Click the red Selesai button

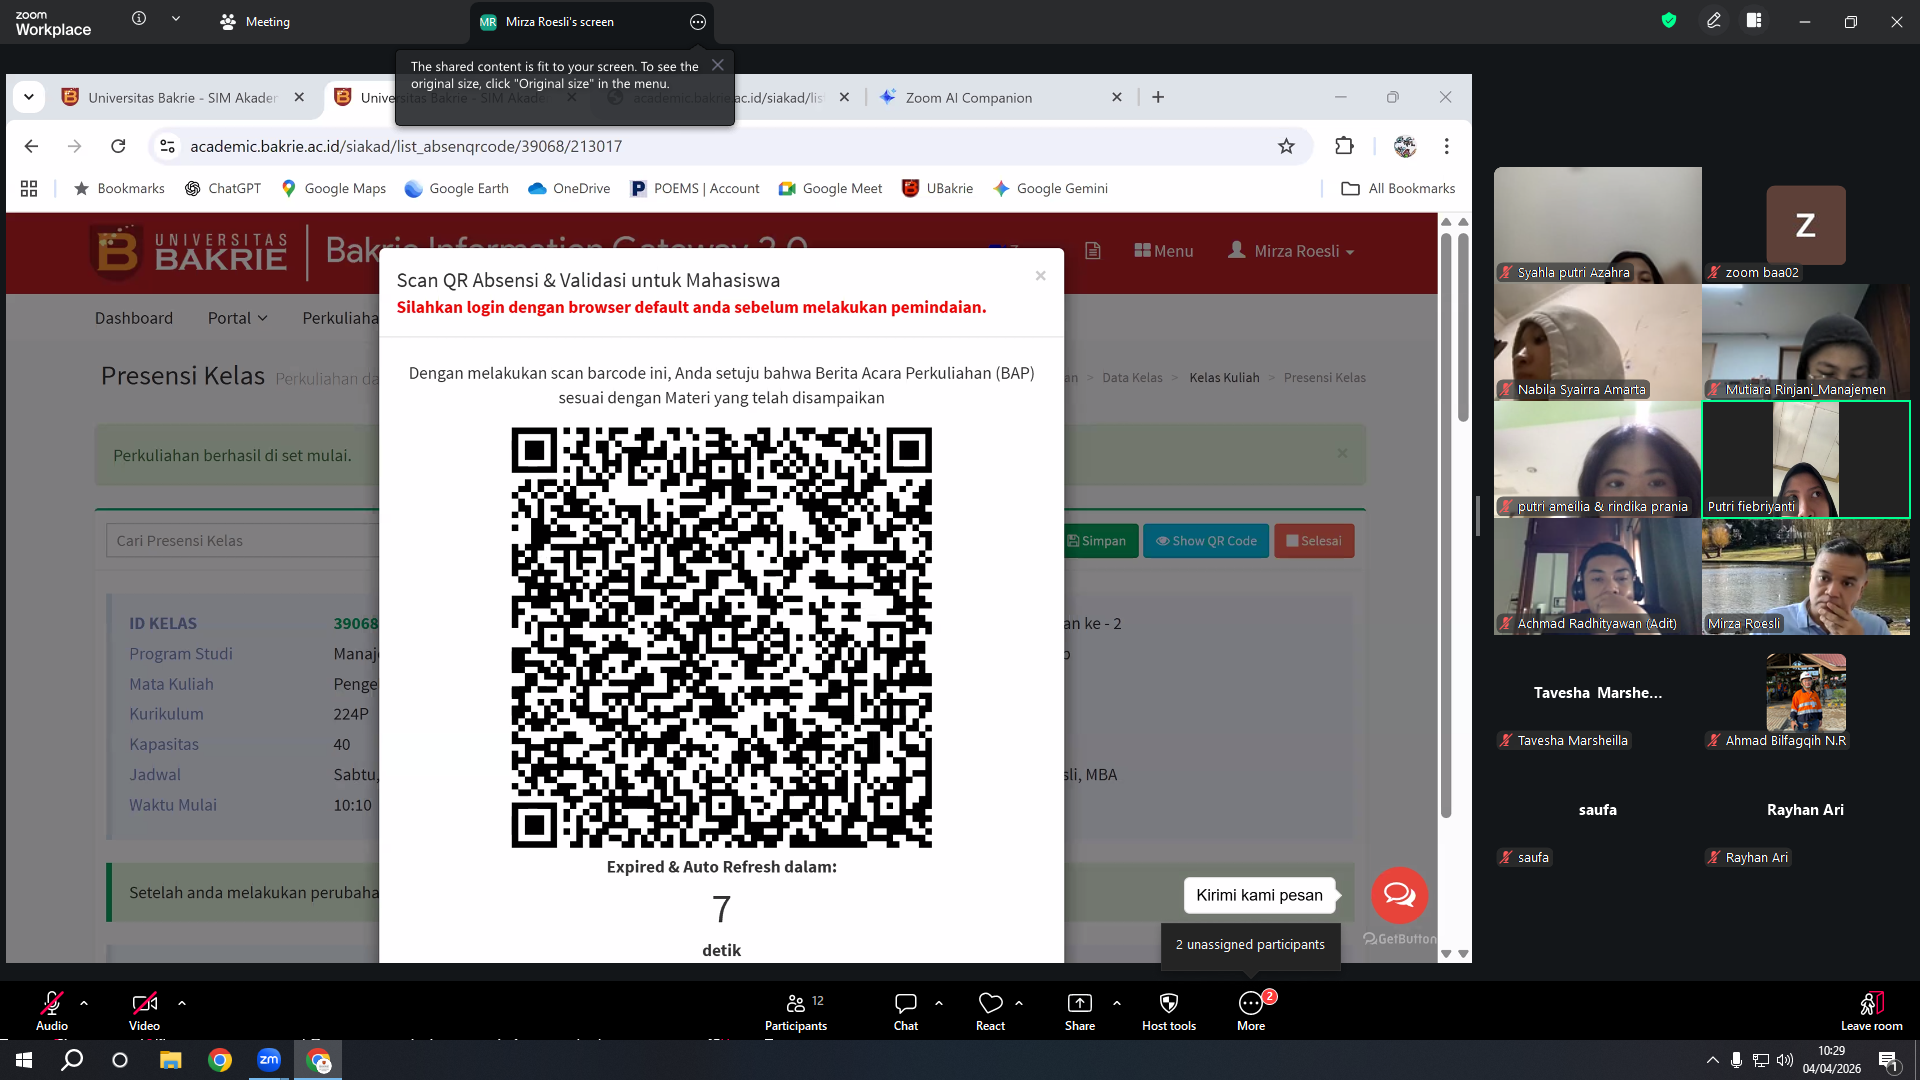(1314, 541)
